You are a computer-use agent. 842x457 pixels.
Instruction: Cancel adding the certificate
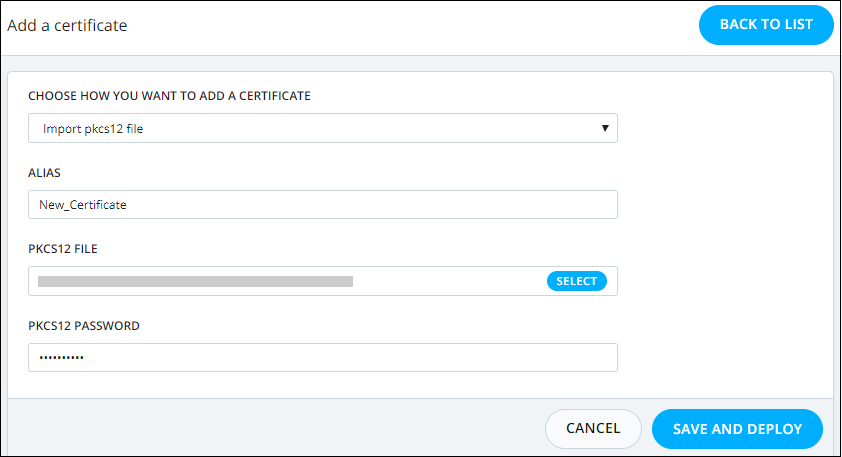pyautogui.click(x=593, y=429)
